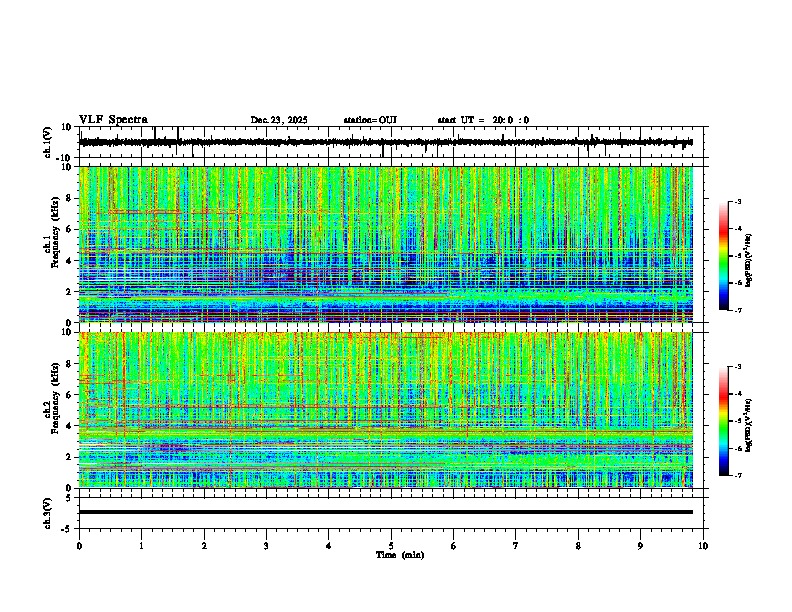Click the "8" kHz tick on ch.1 frequency axis
This screenshot has width=792, height=612.
(x=70, y=198)
